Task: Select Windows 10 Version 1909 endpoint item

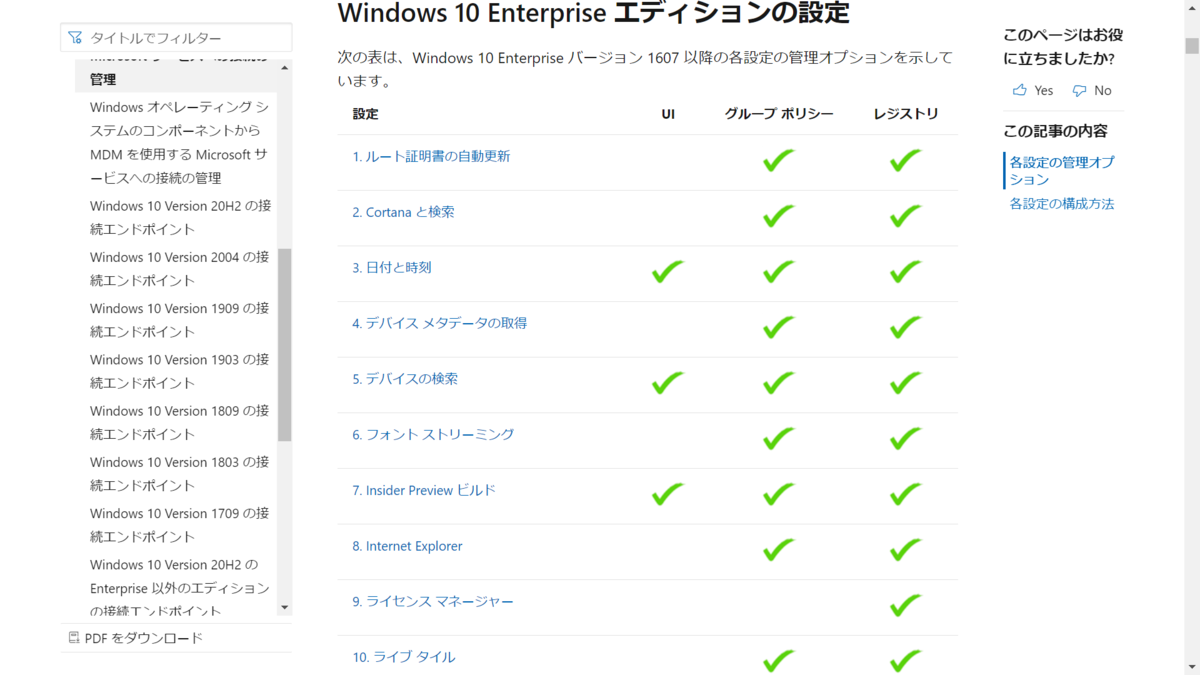Action: pyautogui.click(x=180, y=320)
